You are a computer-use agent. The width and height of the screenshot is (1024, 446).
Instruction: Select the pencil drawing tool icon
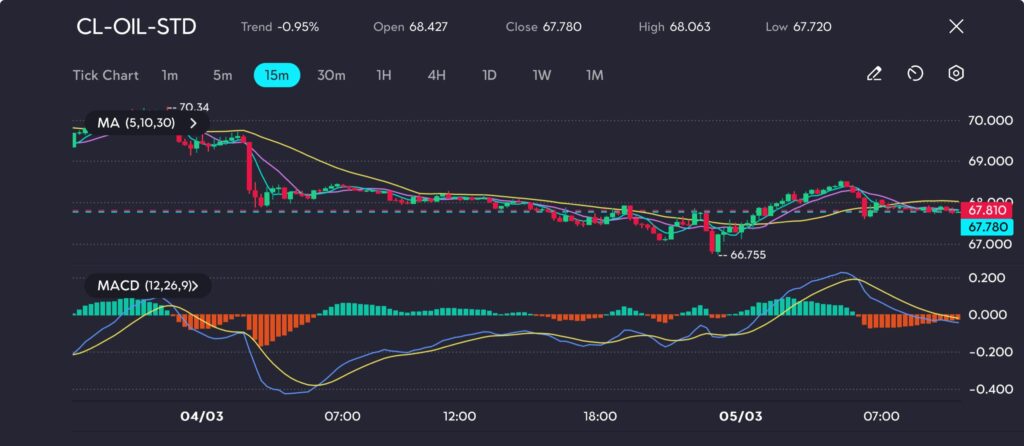click(874, 74)
